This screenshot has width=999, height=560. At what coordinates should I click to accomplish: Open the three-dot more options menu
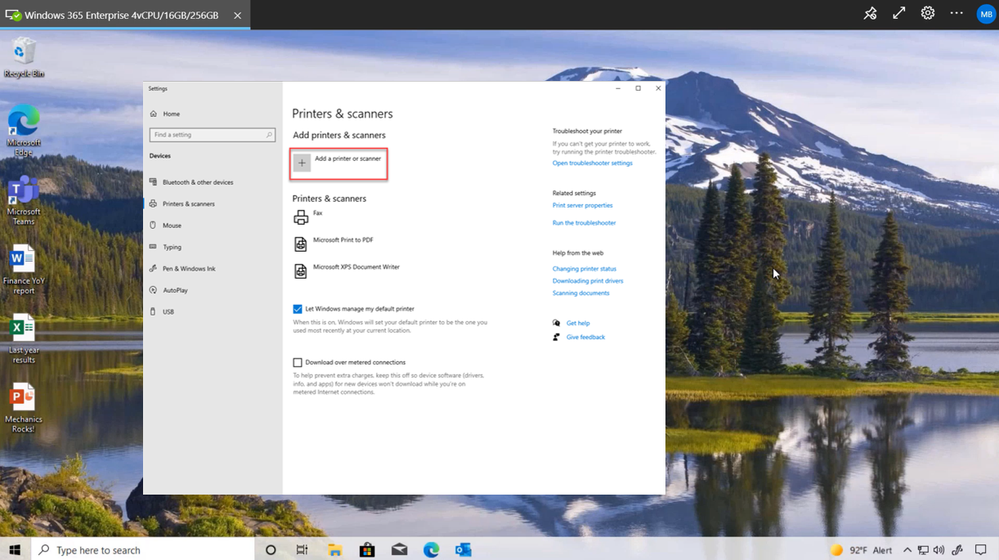[956, 13]
